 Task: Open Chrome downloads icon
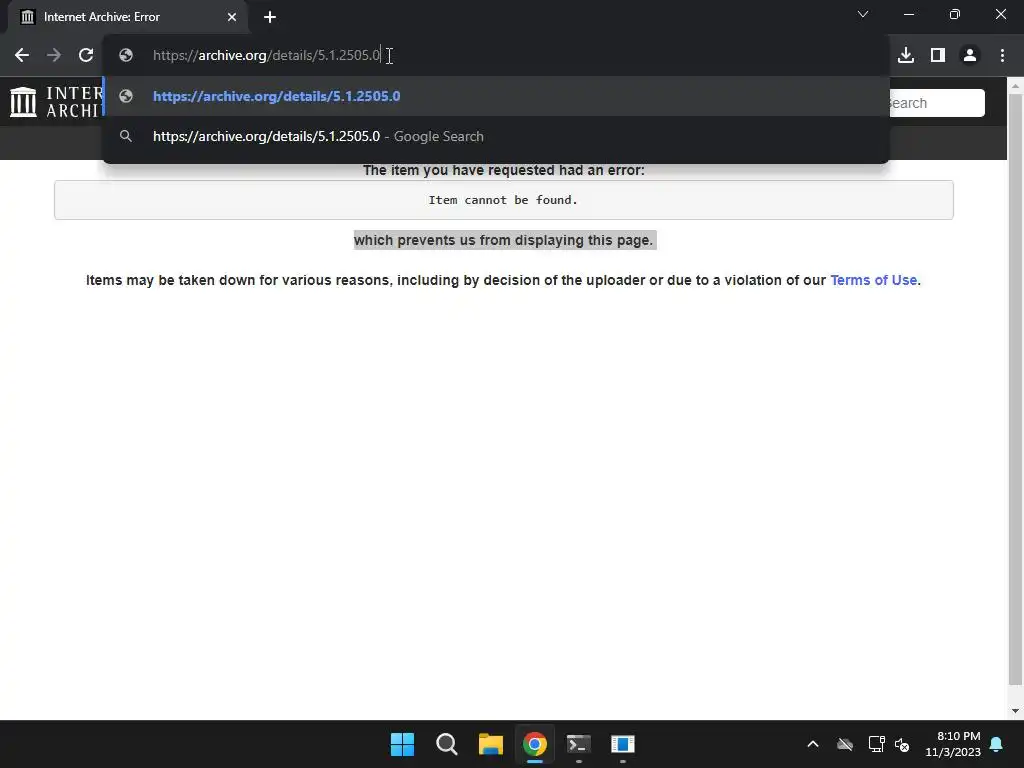[906, 56]
